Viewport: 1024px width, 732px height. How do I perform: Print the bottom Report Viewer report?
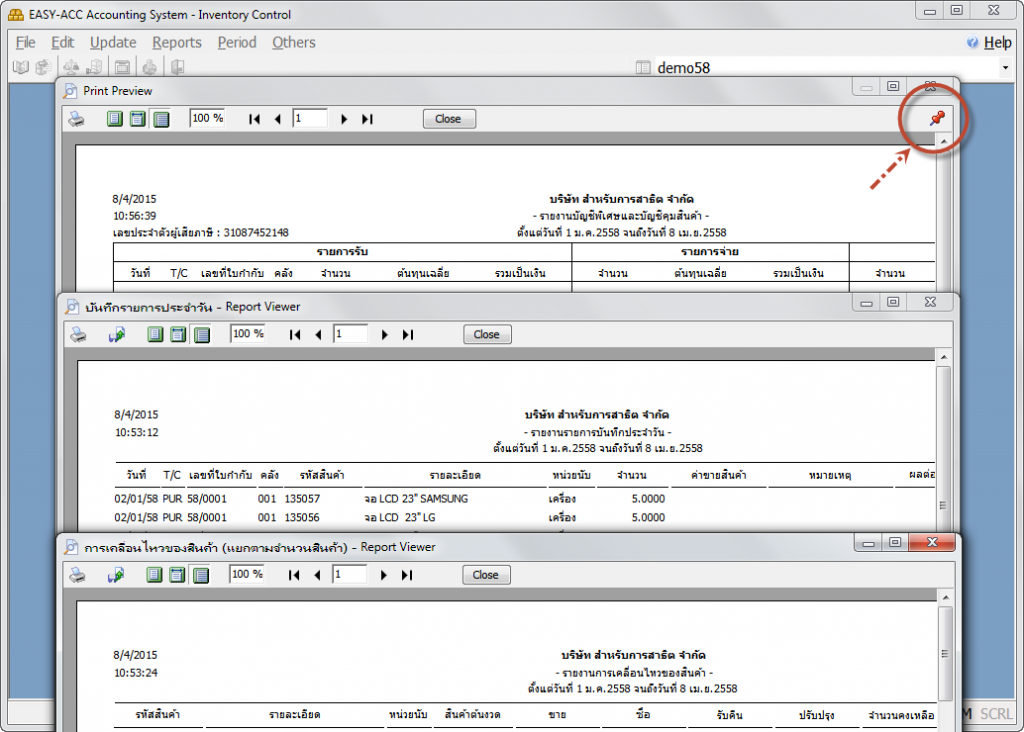point(77,575)
